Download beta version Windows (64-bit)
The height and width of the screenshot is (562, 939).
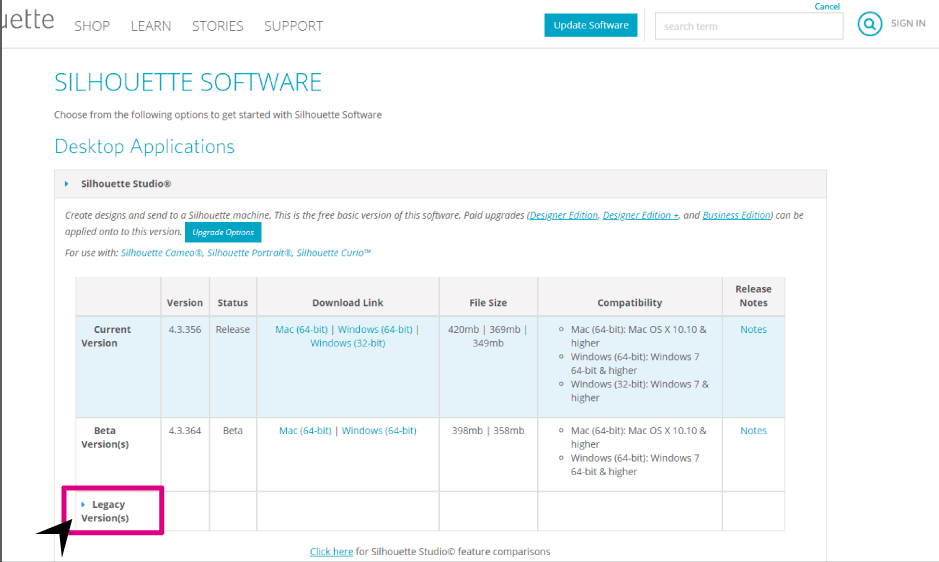click(379, 431)
